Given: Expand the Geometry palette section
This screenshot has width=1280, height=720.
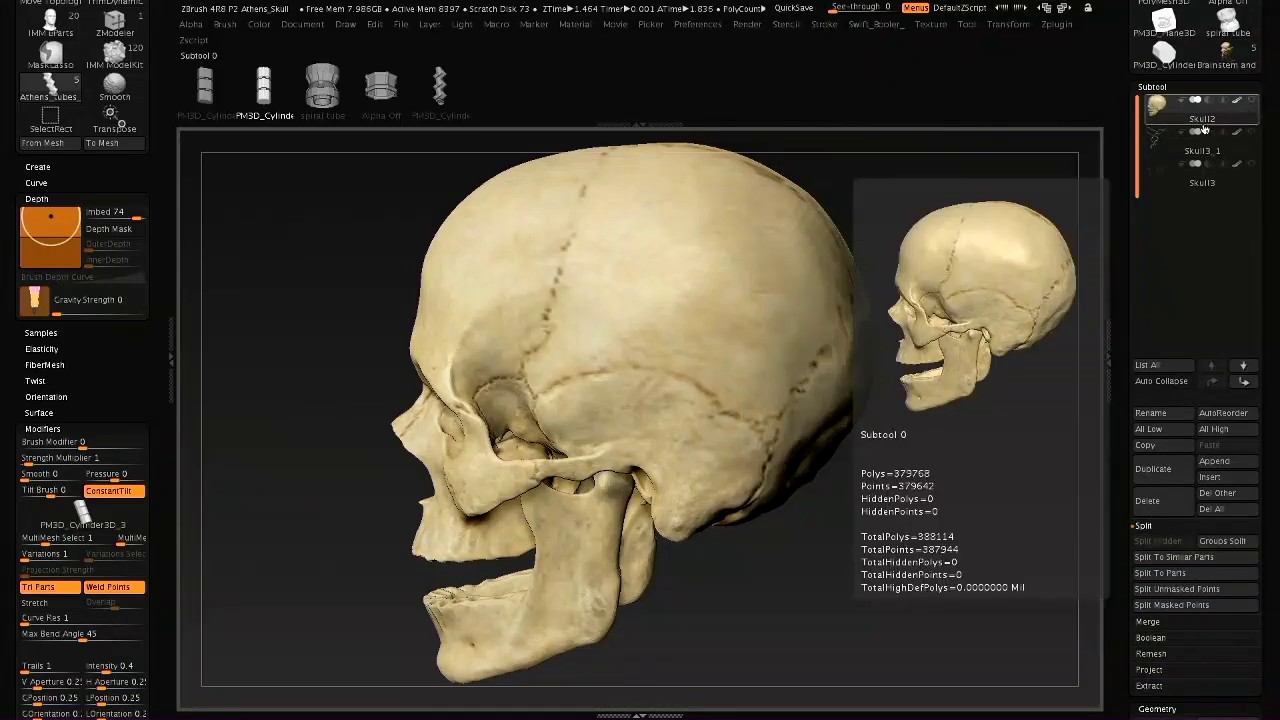Looking at the screenshot, I should coord(1157,710).
